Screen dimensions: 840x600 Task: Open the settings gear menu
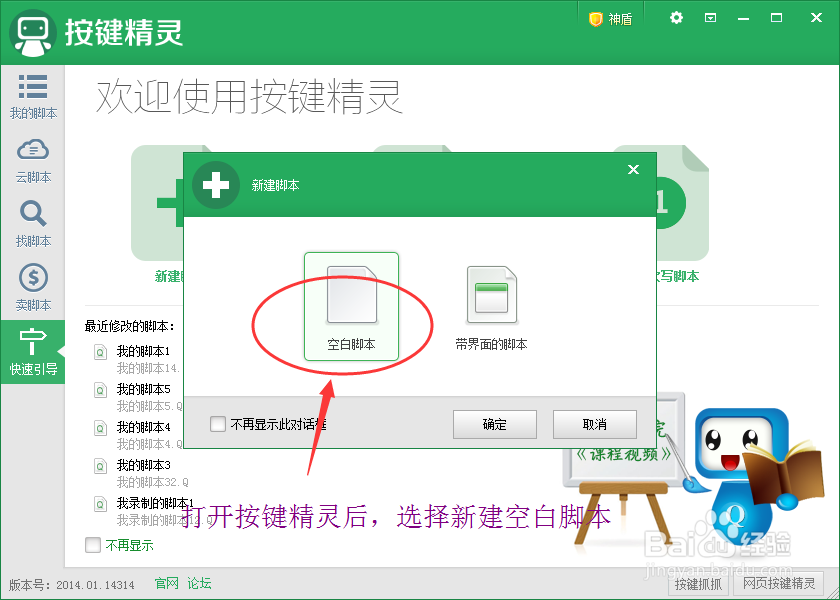coord(676,17)
